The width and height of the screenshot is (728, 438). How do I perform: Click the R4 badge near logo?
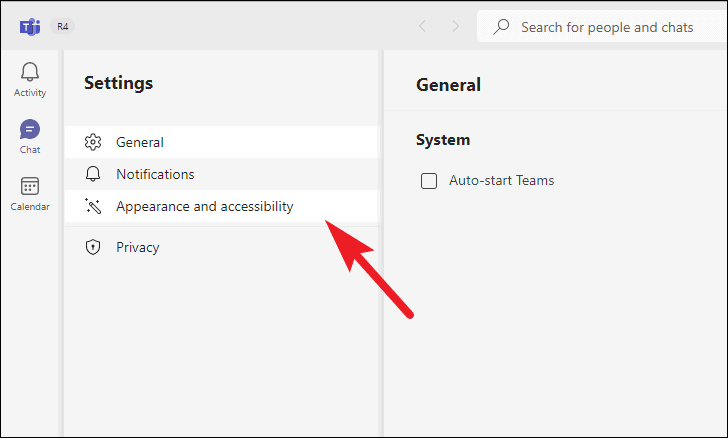[x=63, y=26]
